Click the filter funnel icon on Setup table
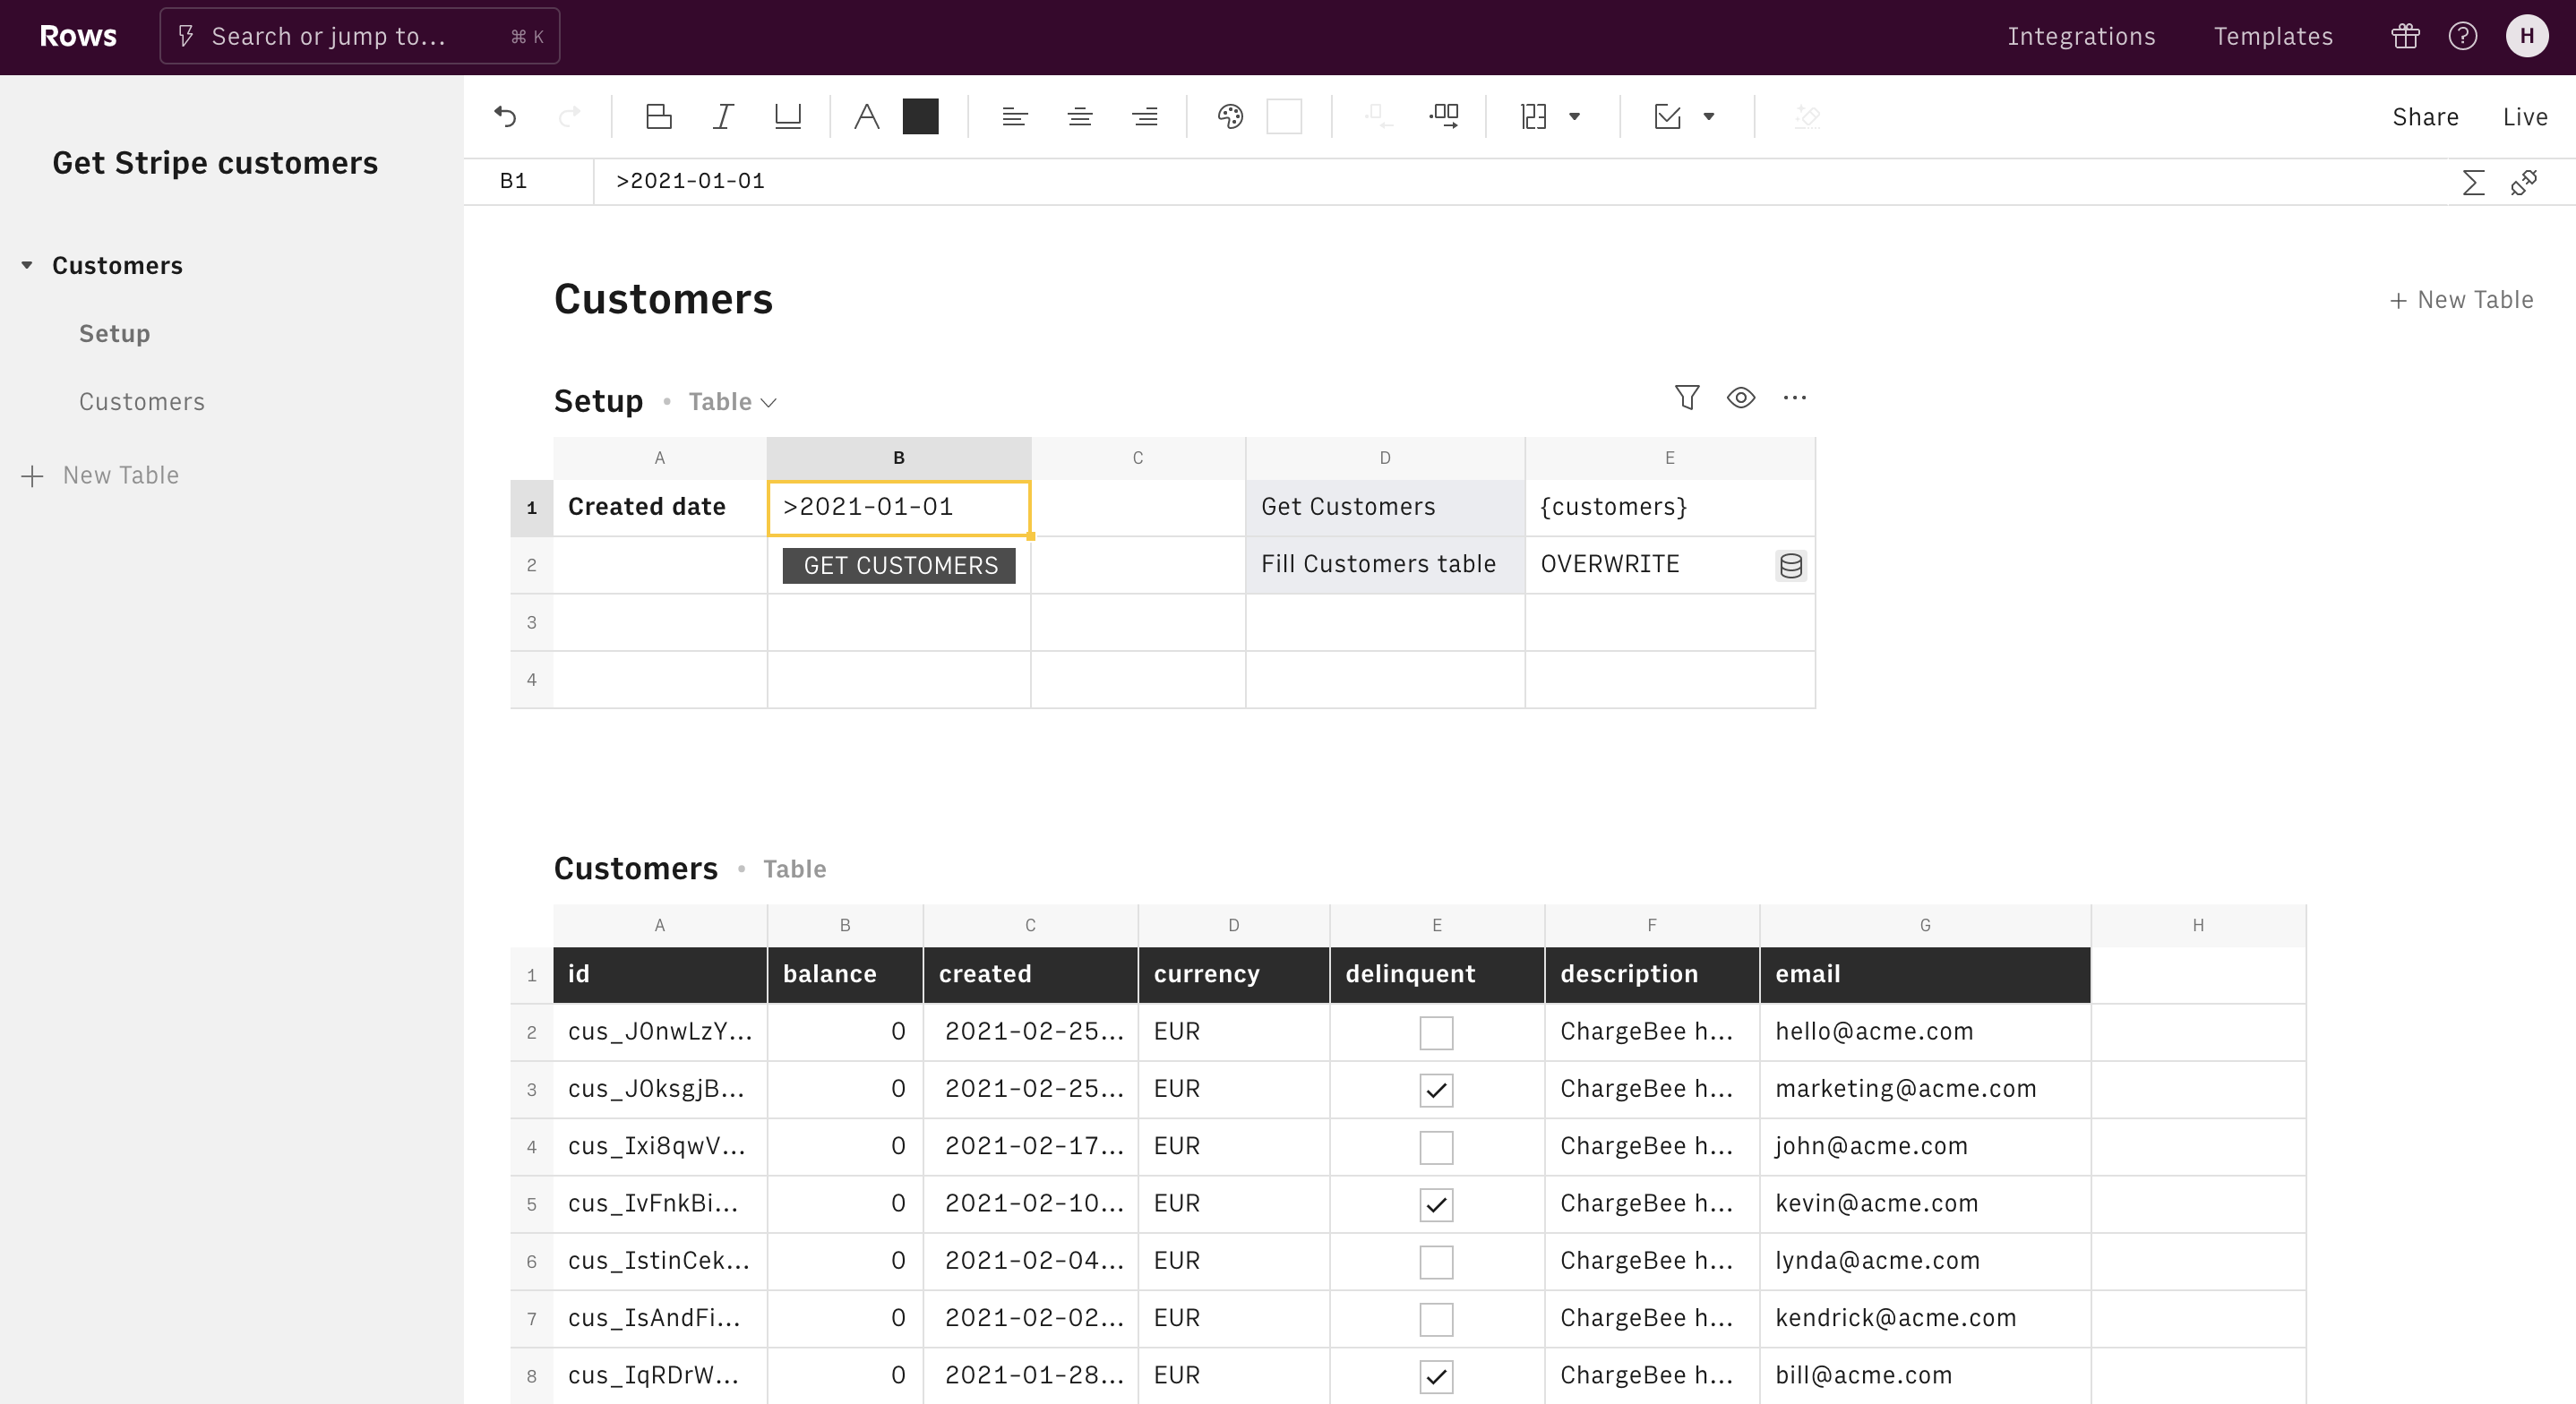The image size is (2576, 1404). point(1686,398)
